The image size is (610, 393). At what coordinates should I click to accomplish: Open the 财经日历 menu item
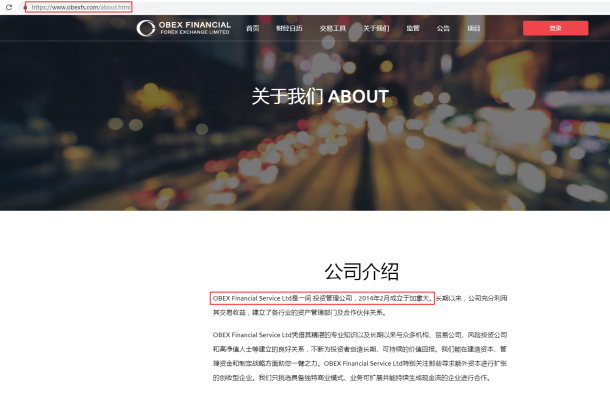[x=289, y=28]
